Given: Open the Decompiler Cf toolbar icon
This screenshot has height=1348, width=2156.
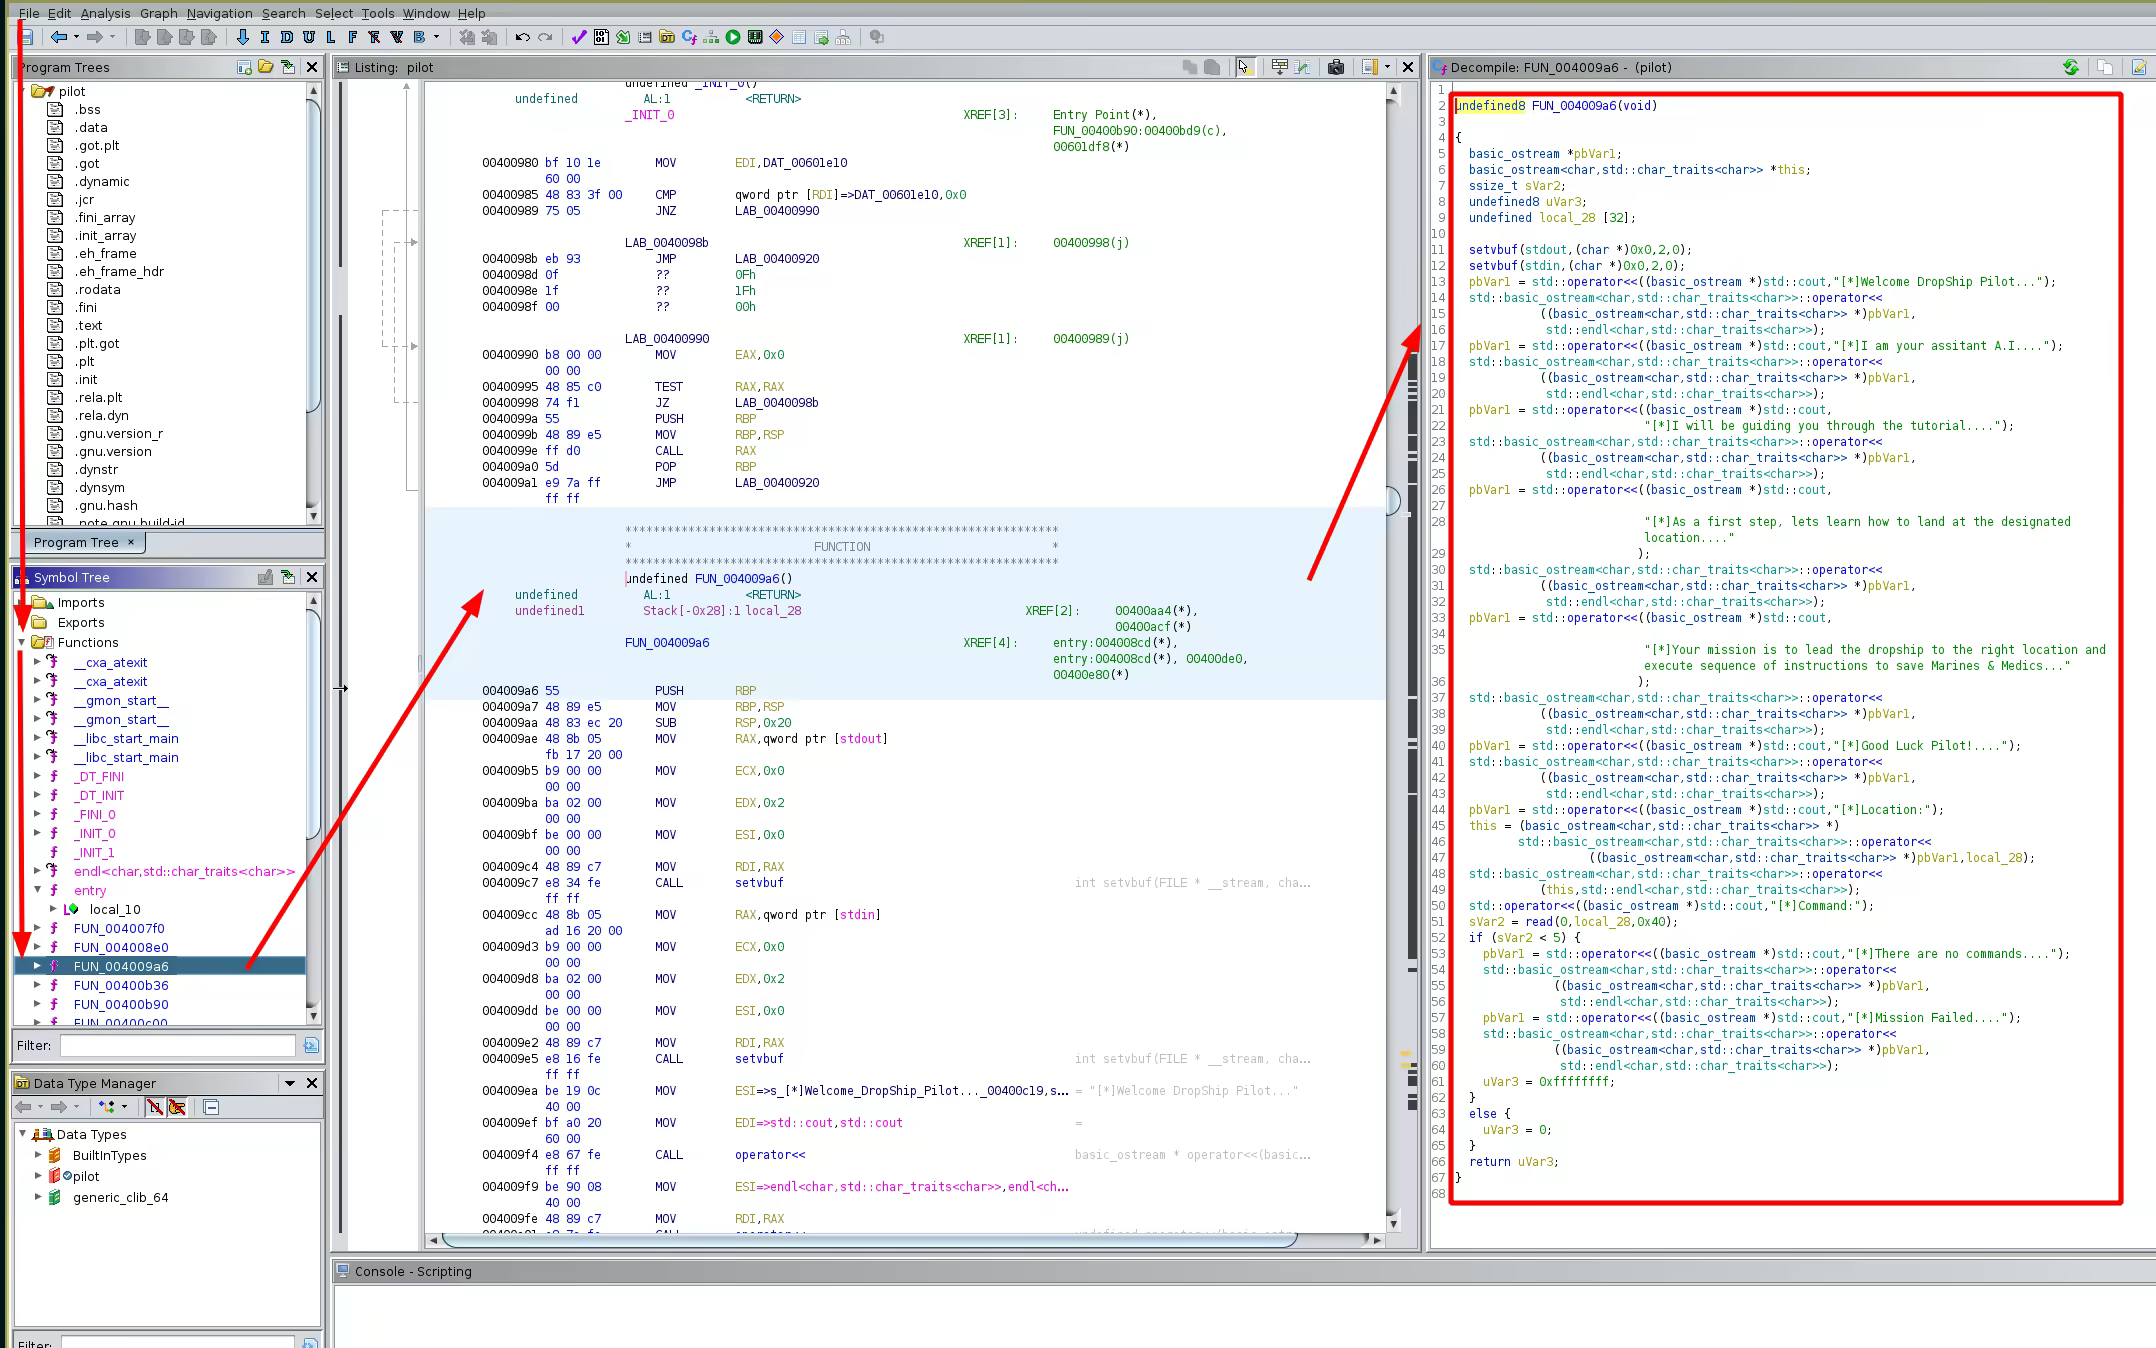Looking at the screenshot, I should tap(689, 37).
